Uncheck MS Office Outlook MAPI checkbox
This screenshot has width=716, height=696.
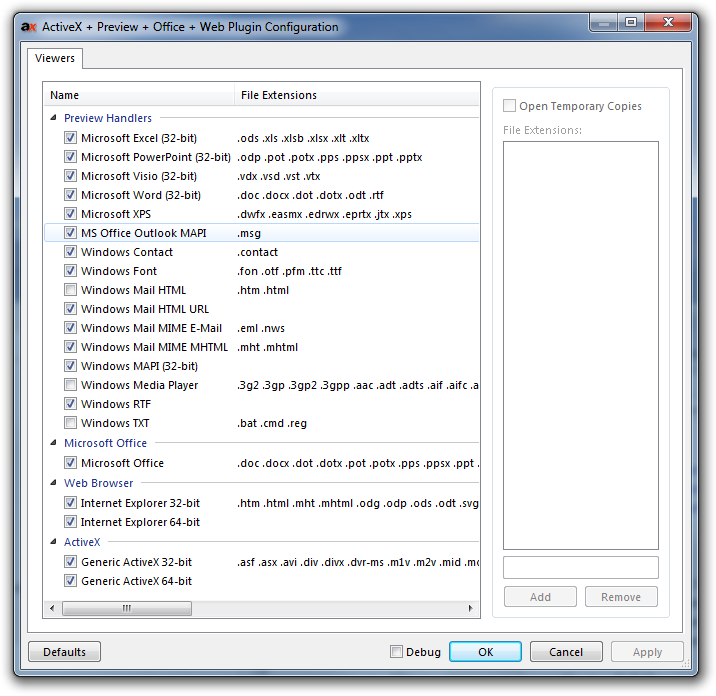70,232
